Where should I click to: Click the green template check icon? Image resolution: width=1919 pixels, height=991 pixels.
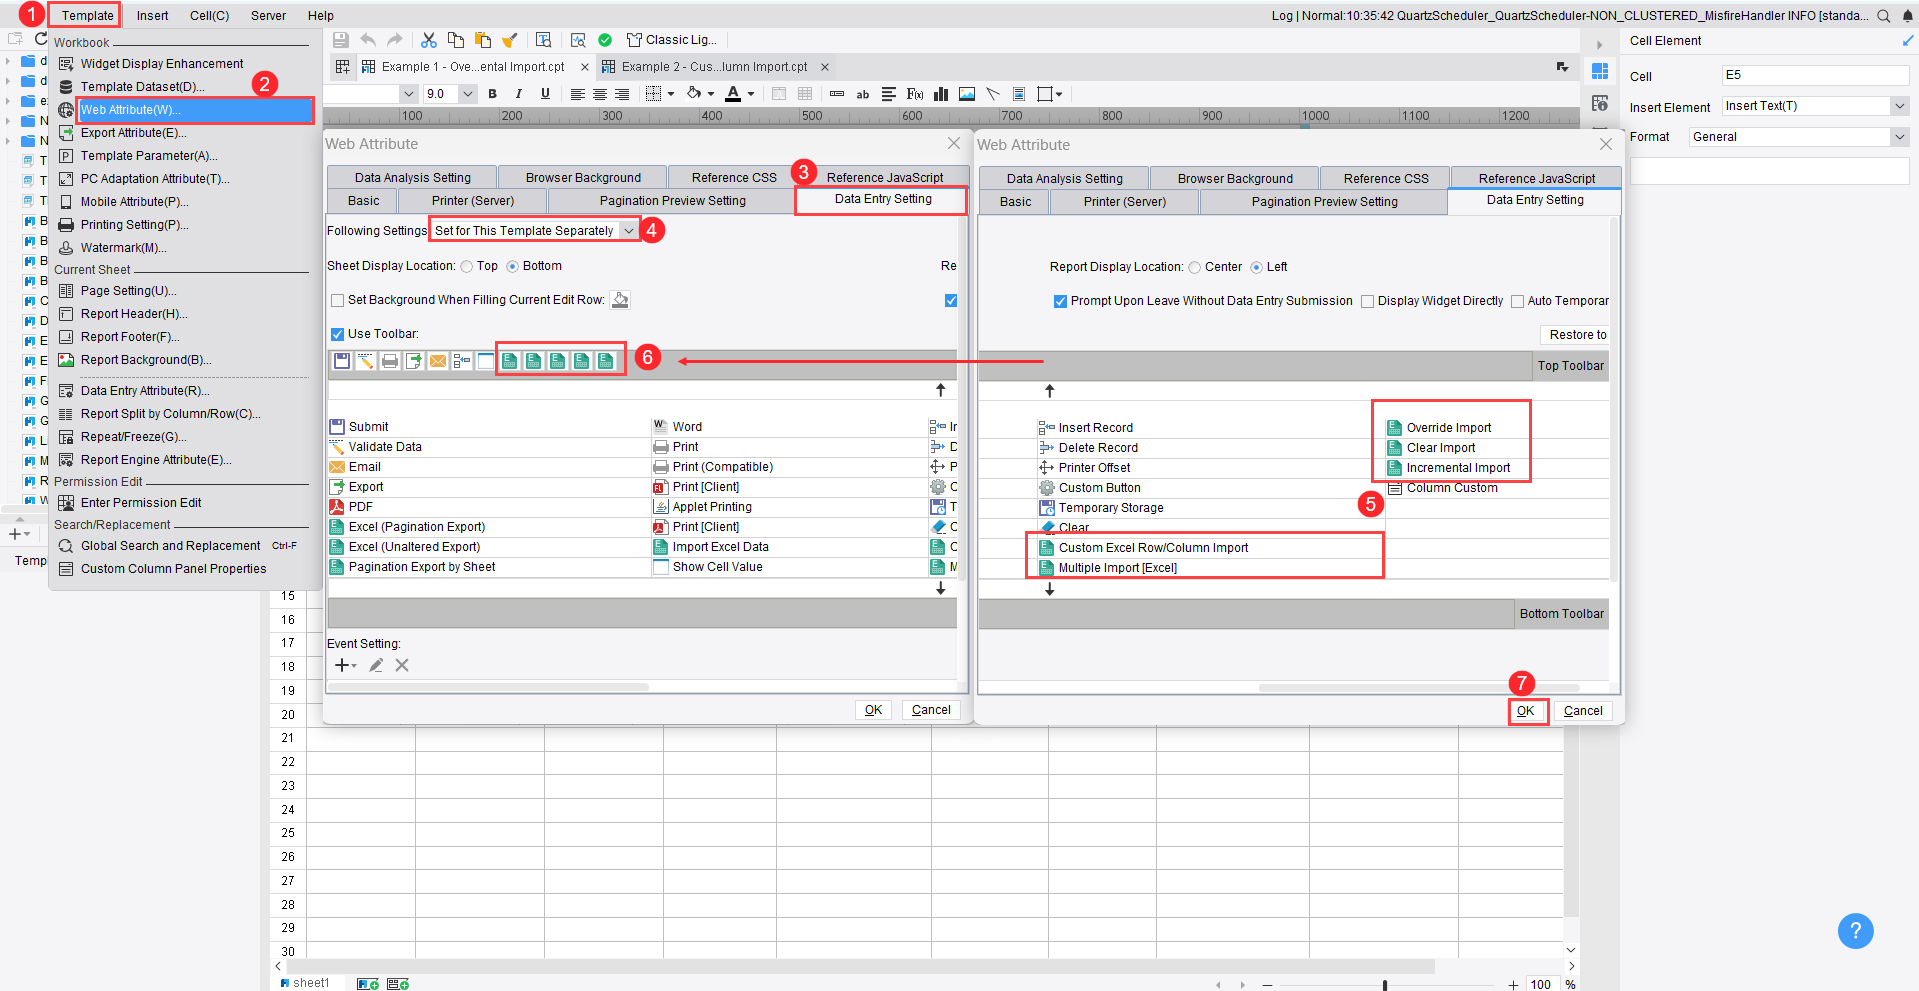pyautogui.click(x=605, y=40)
